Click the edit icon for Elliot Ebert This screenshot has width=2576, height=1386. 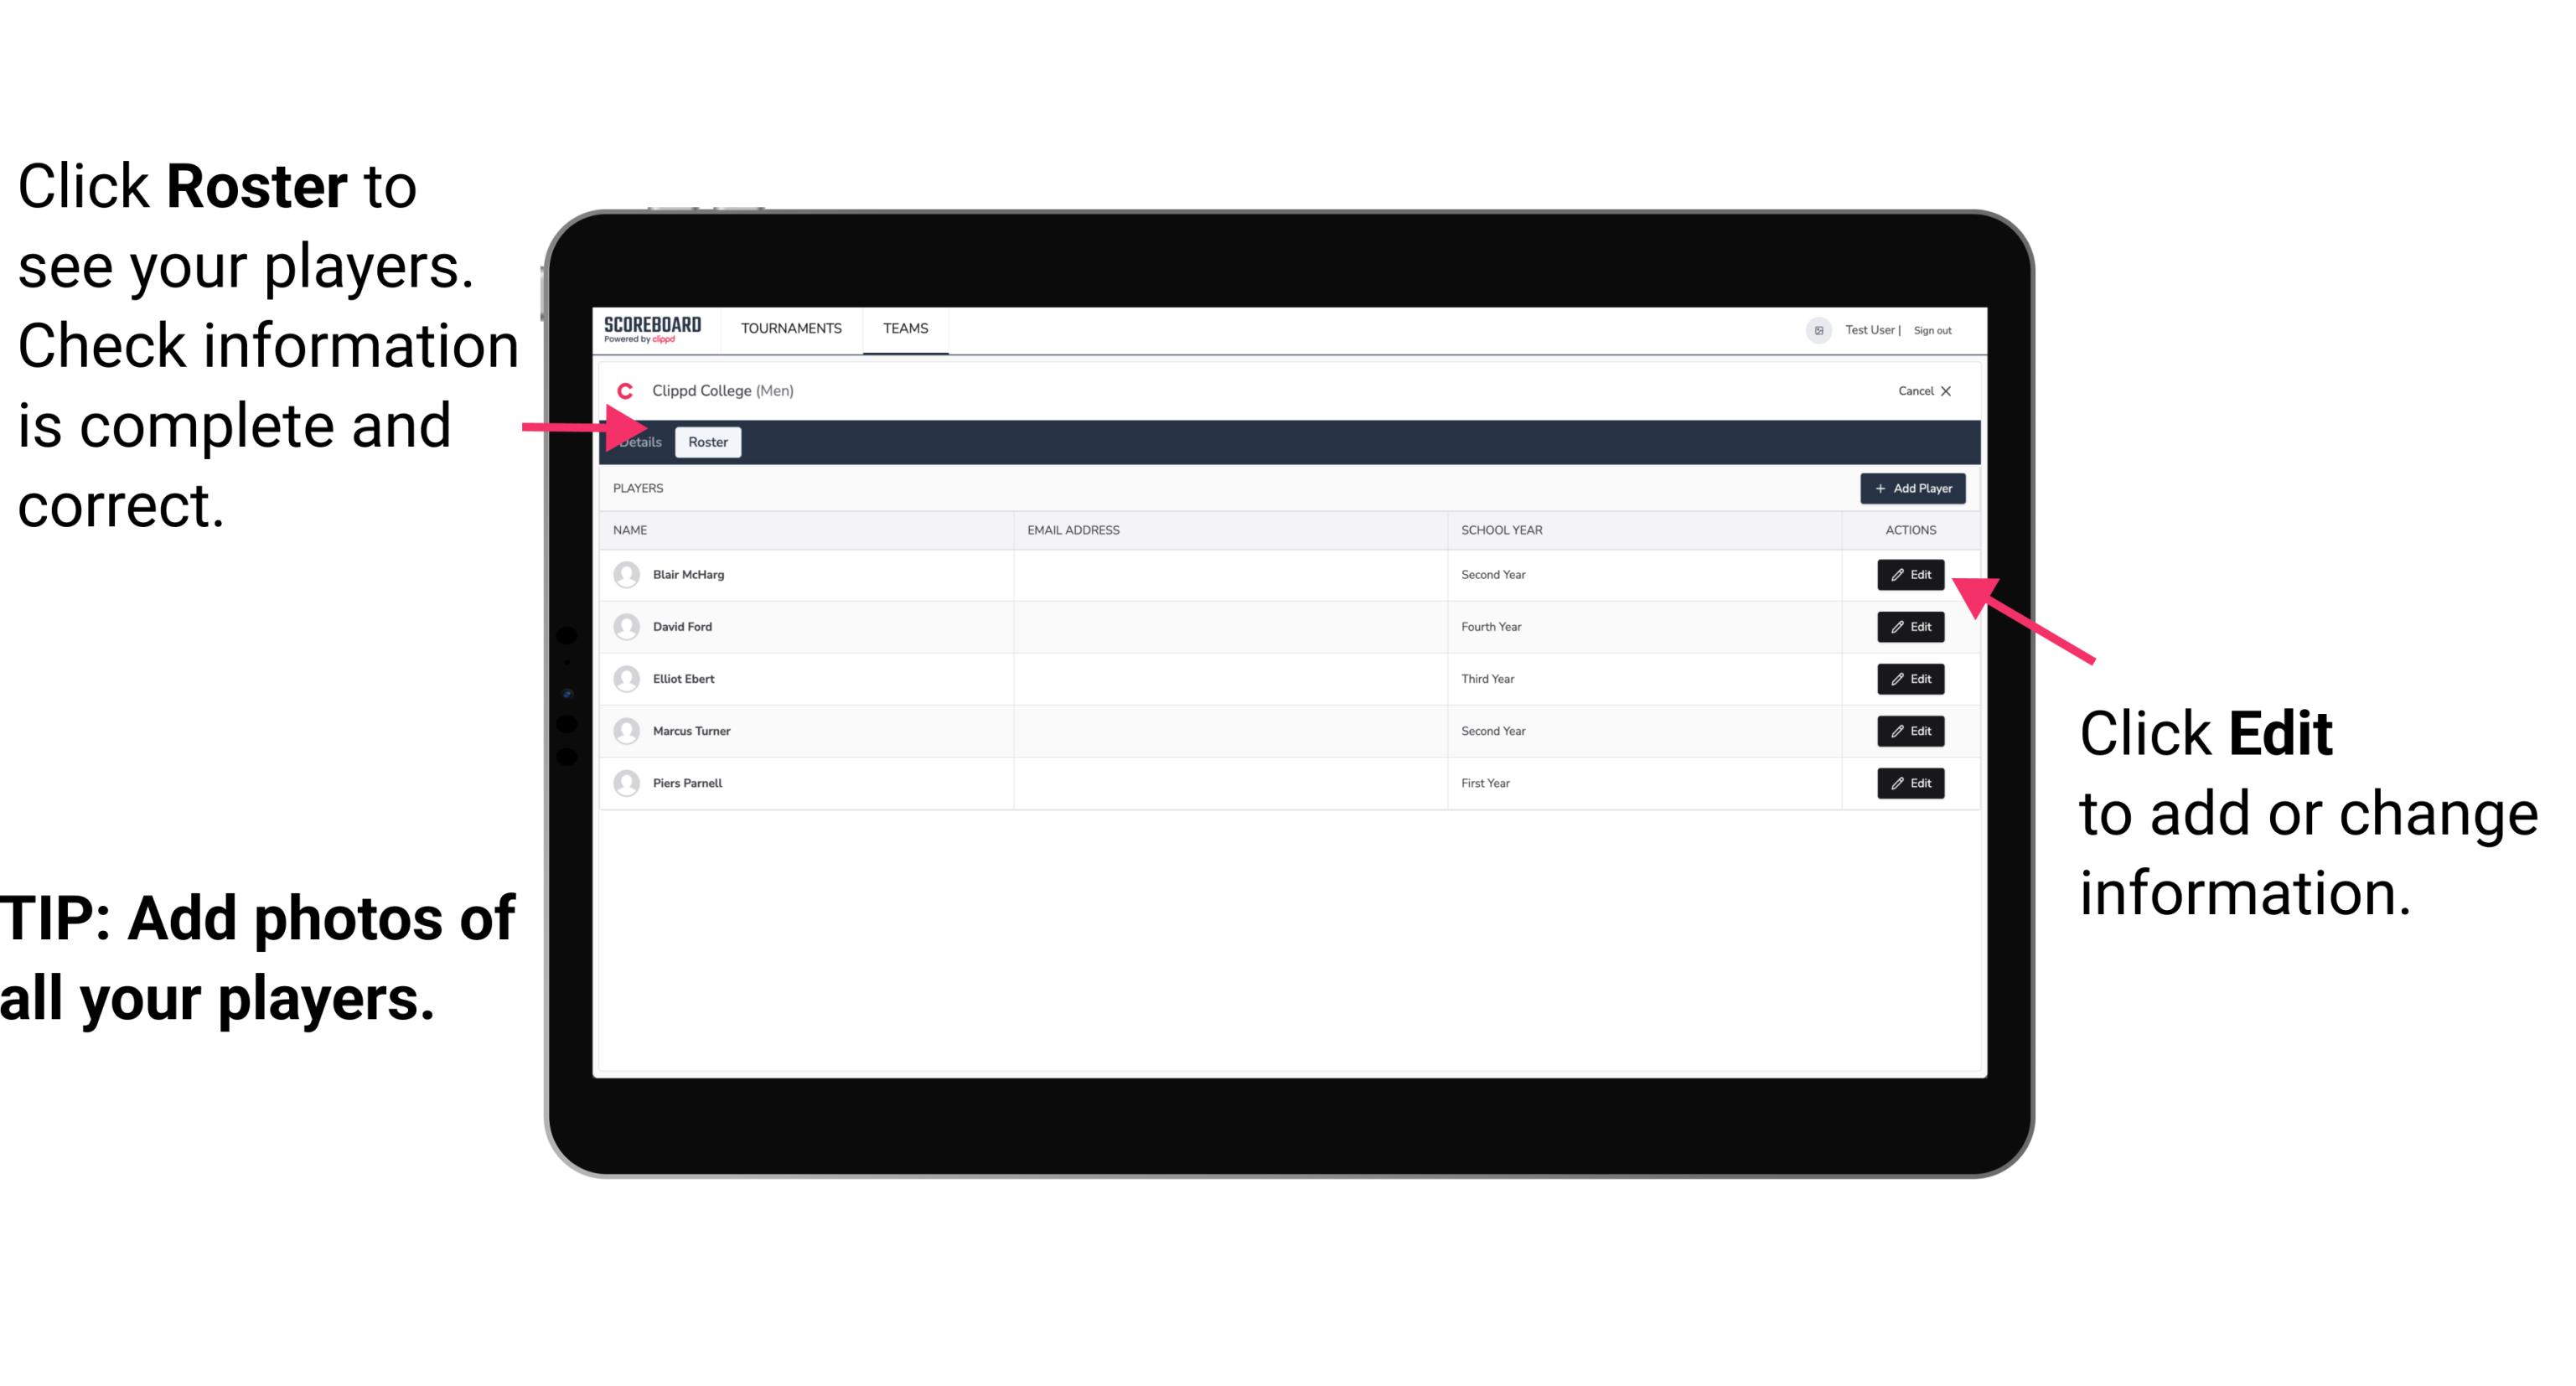point(1909,678)
